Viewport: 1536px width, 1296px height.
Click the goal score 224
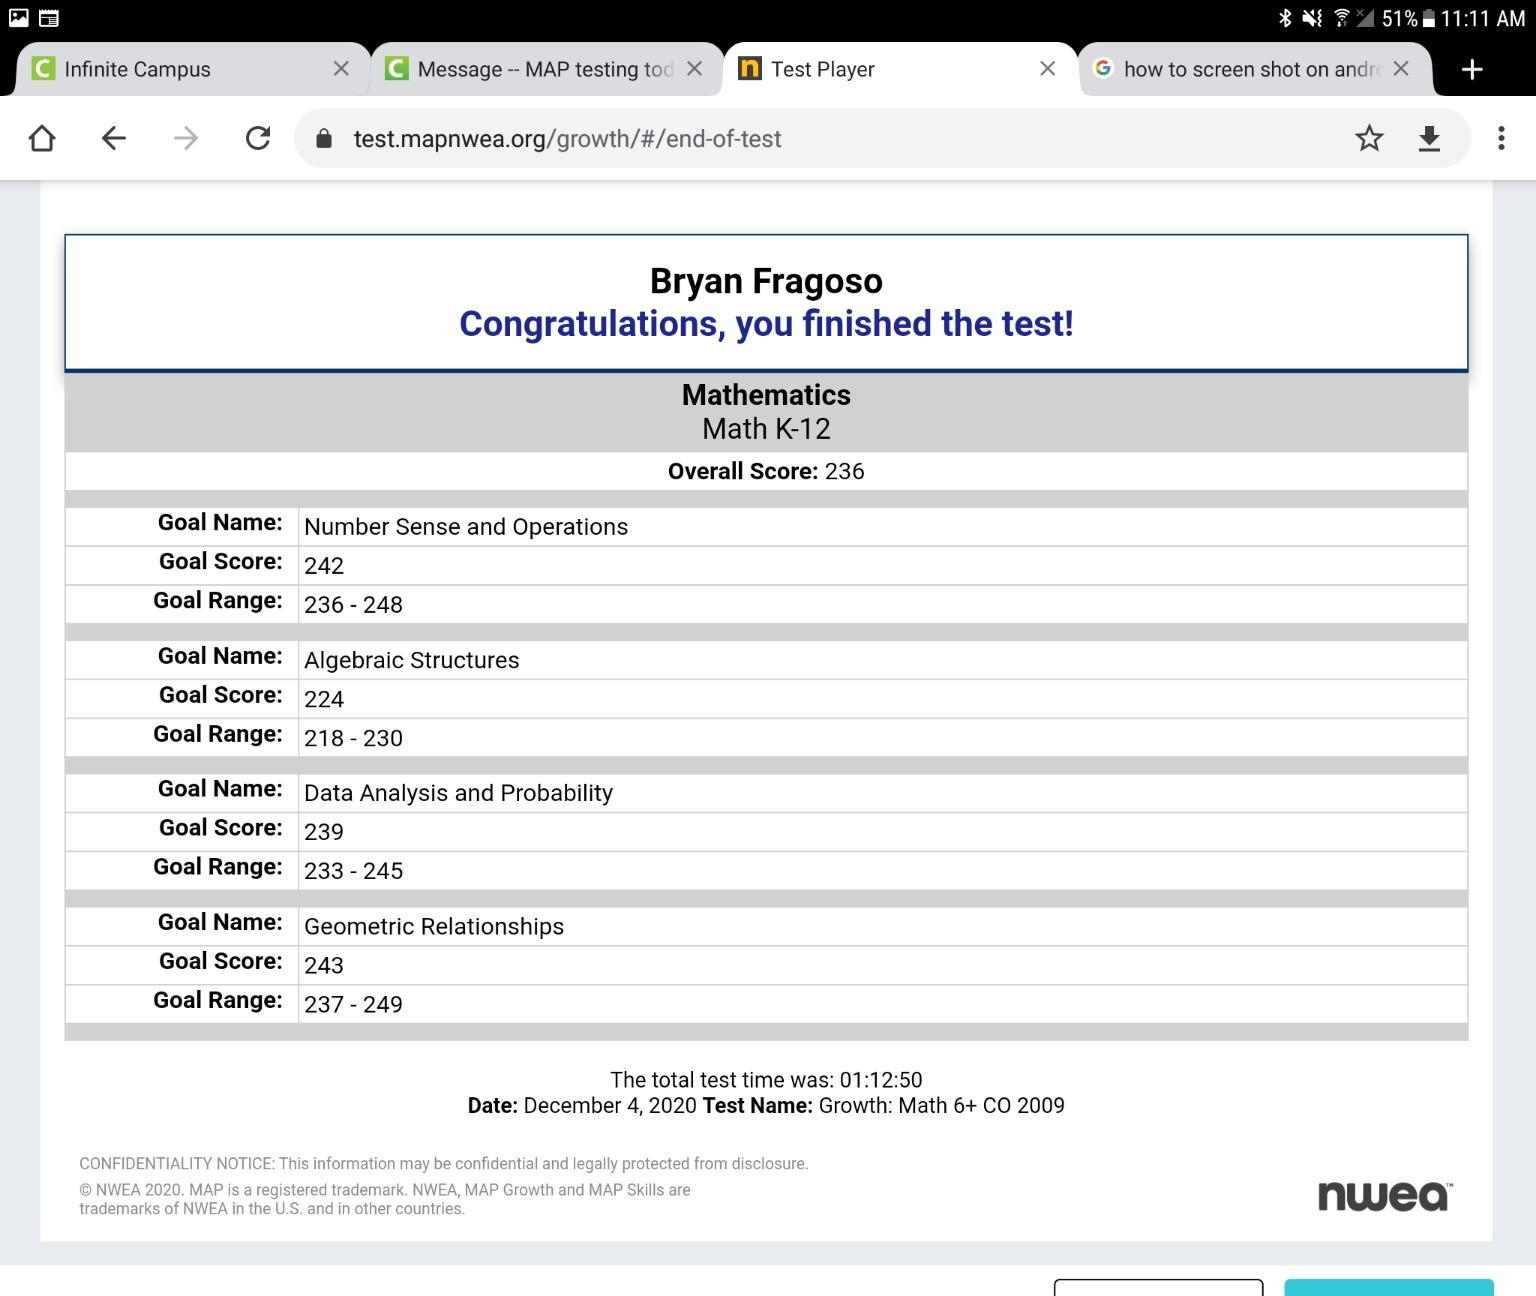tap(324, 699)
